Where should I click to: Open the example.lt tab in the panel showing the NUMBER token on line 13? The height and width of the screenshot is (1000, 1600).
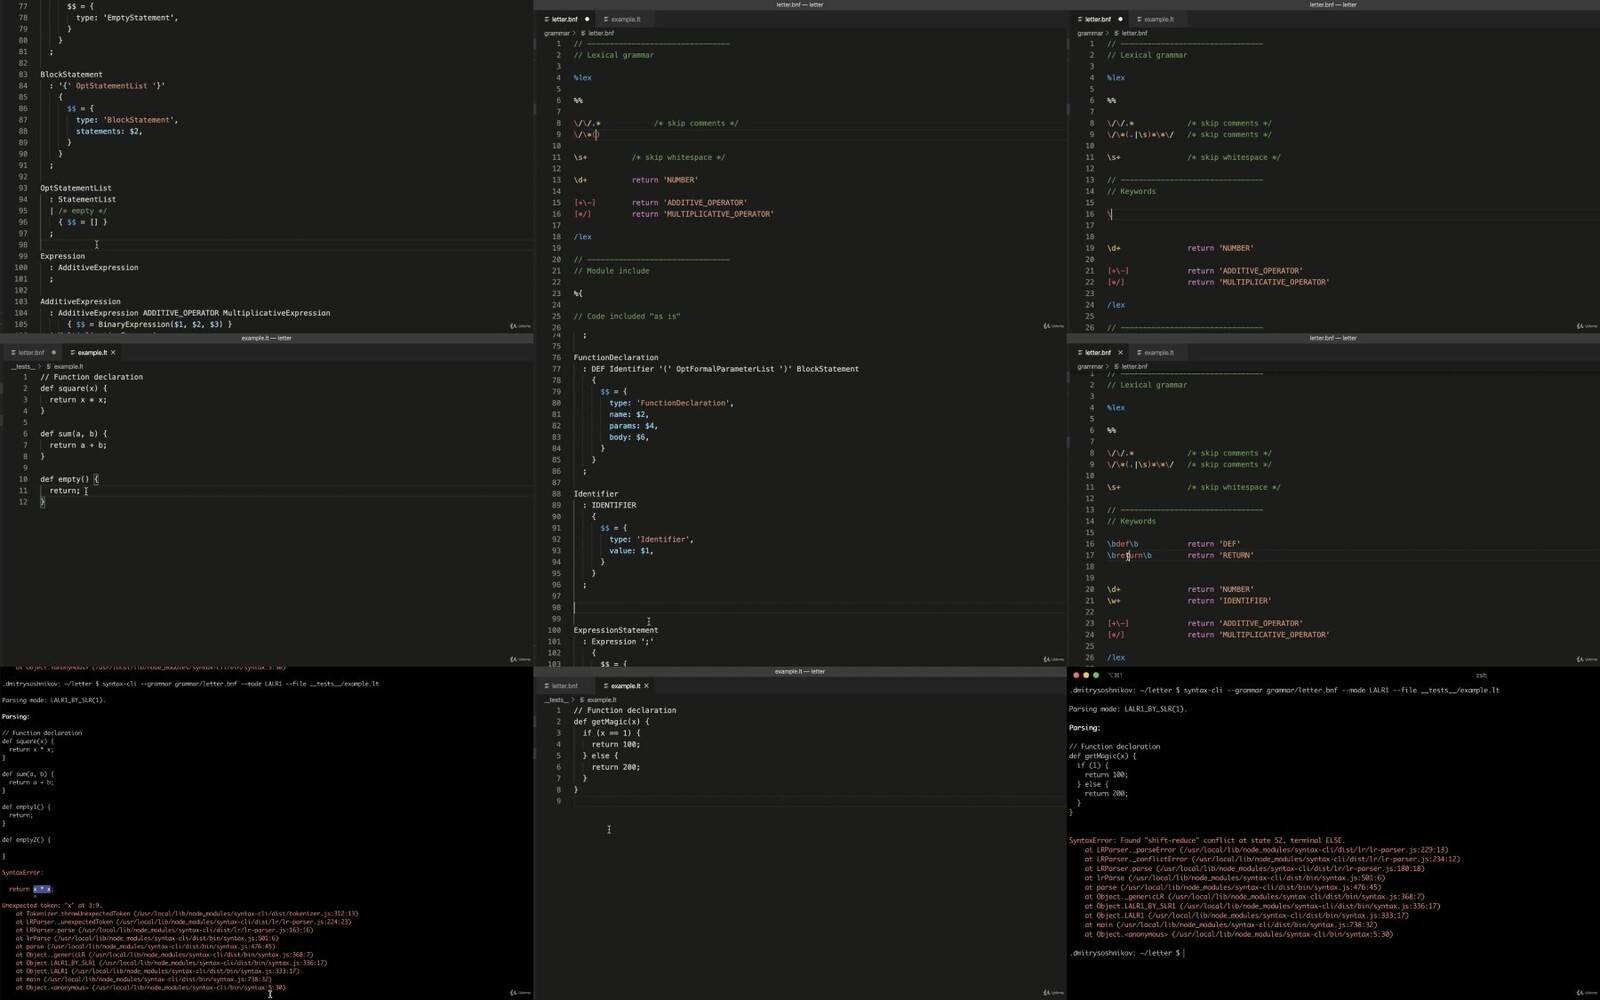(625, 19)
